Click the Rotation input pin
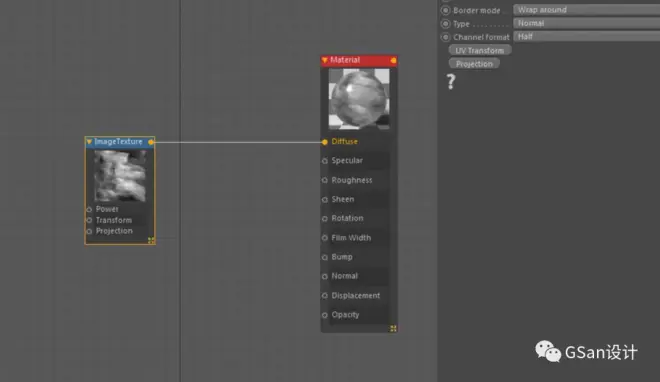The image size is (660, 382). click(325, 219)
